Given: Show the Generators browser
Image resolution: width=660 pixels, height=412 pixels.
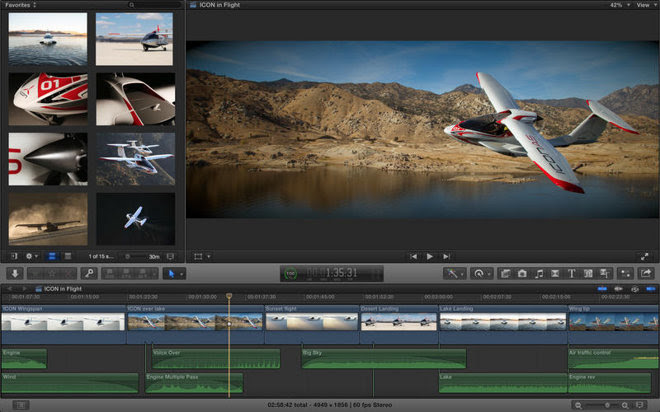Looking at the screenshot, I should 588,274.
